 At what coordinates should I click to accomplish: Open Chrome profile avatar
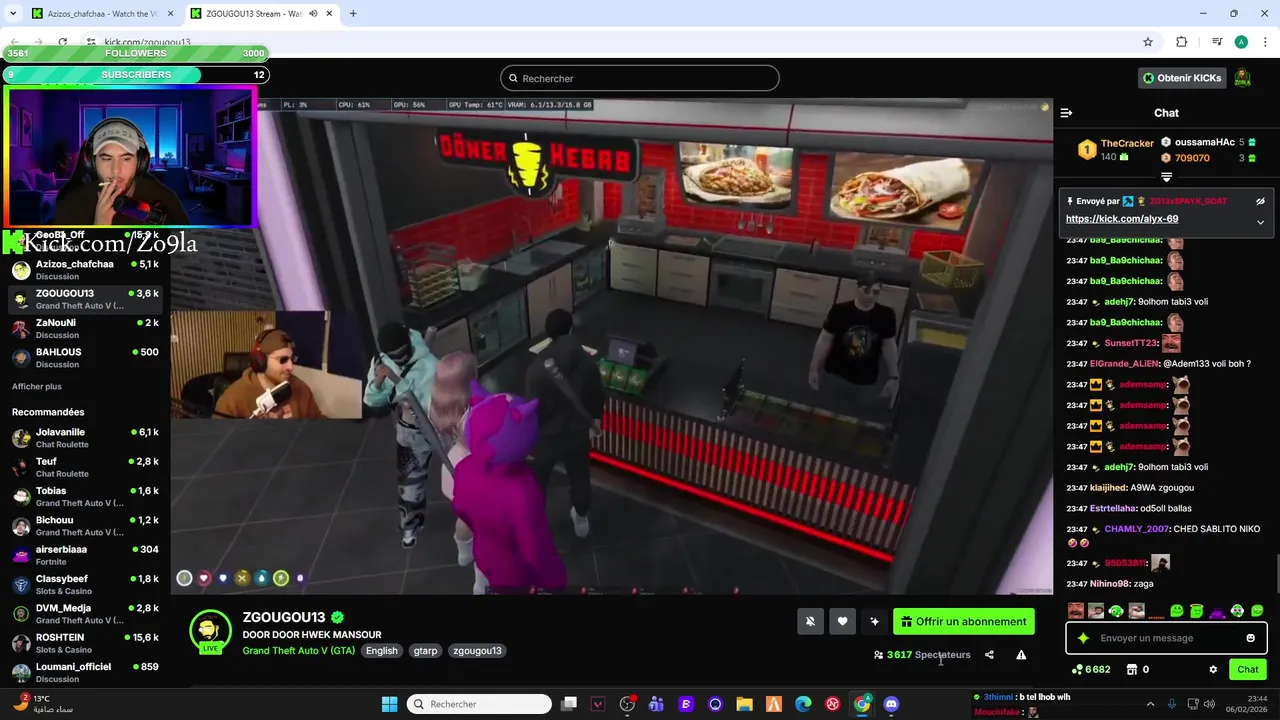(x=1241, y=42)
